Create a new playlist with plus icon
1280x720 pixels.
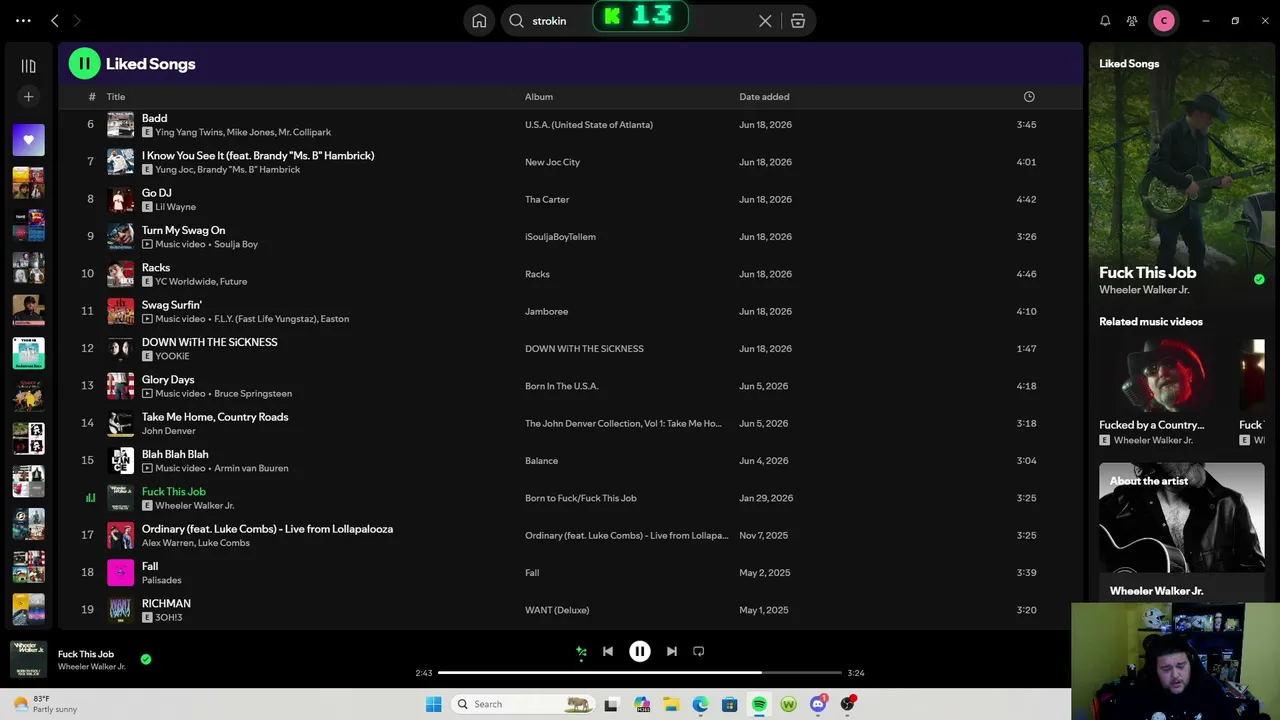click(x=28, y=97)
